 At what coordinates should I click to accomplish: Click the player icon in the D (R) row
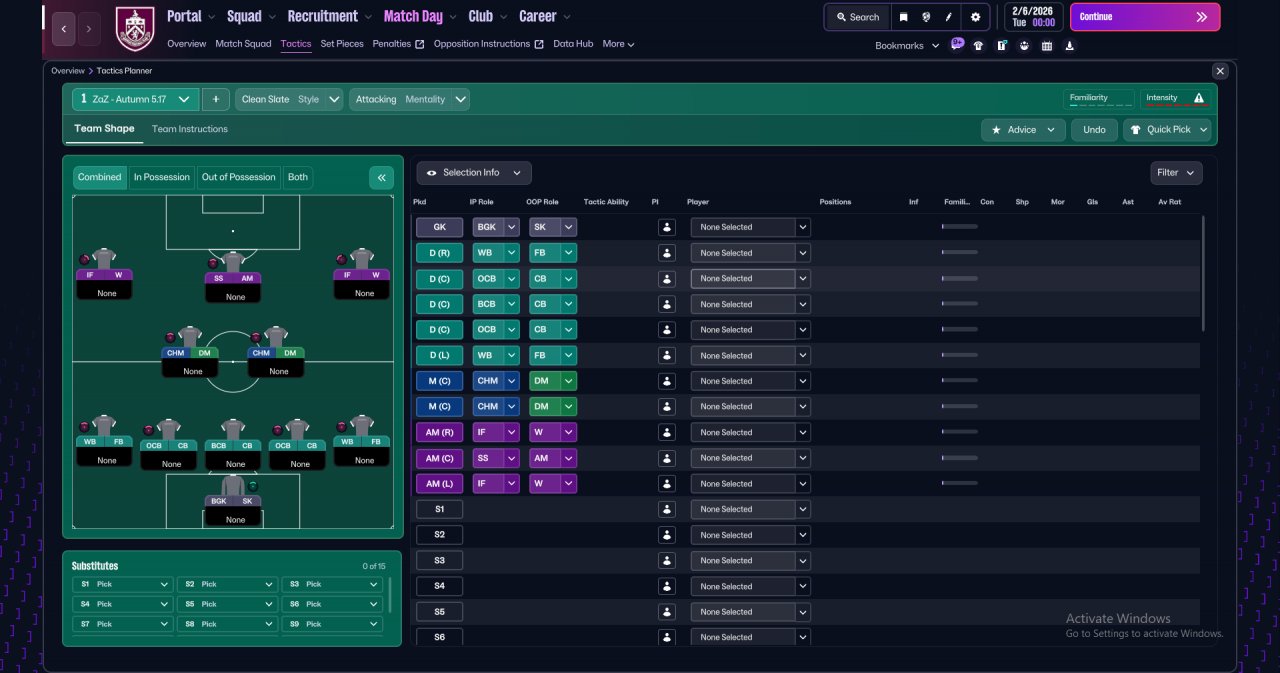[667, 253]
